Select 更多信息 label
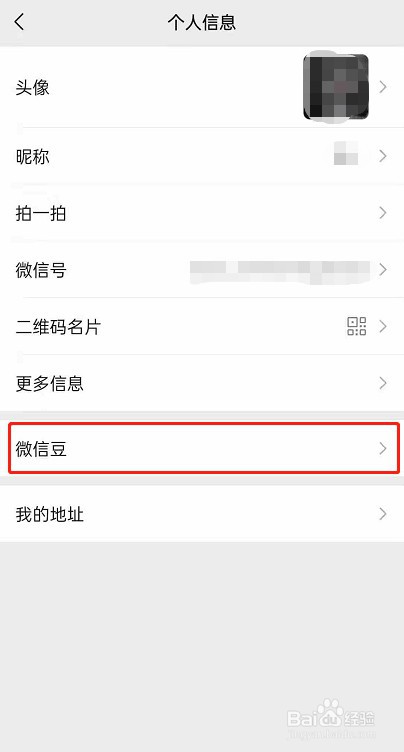 (49, 383)
